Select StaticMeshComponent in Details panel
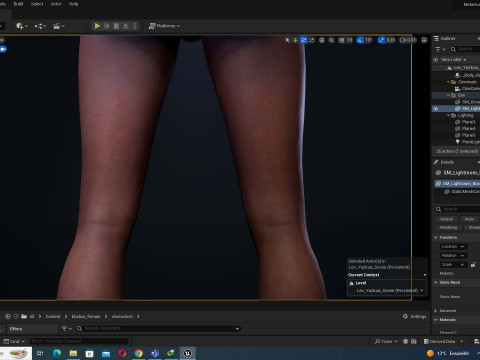The height and width of the screenshot is (360, 480). click(x=465, y=192)
